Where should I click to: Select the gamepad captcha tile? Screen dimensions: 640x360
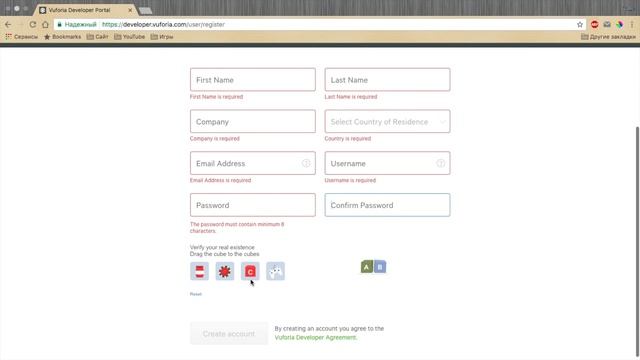click(x=276, y=271)
